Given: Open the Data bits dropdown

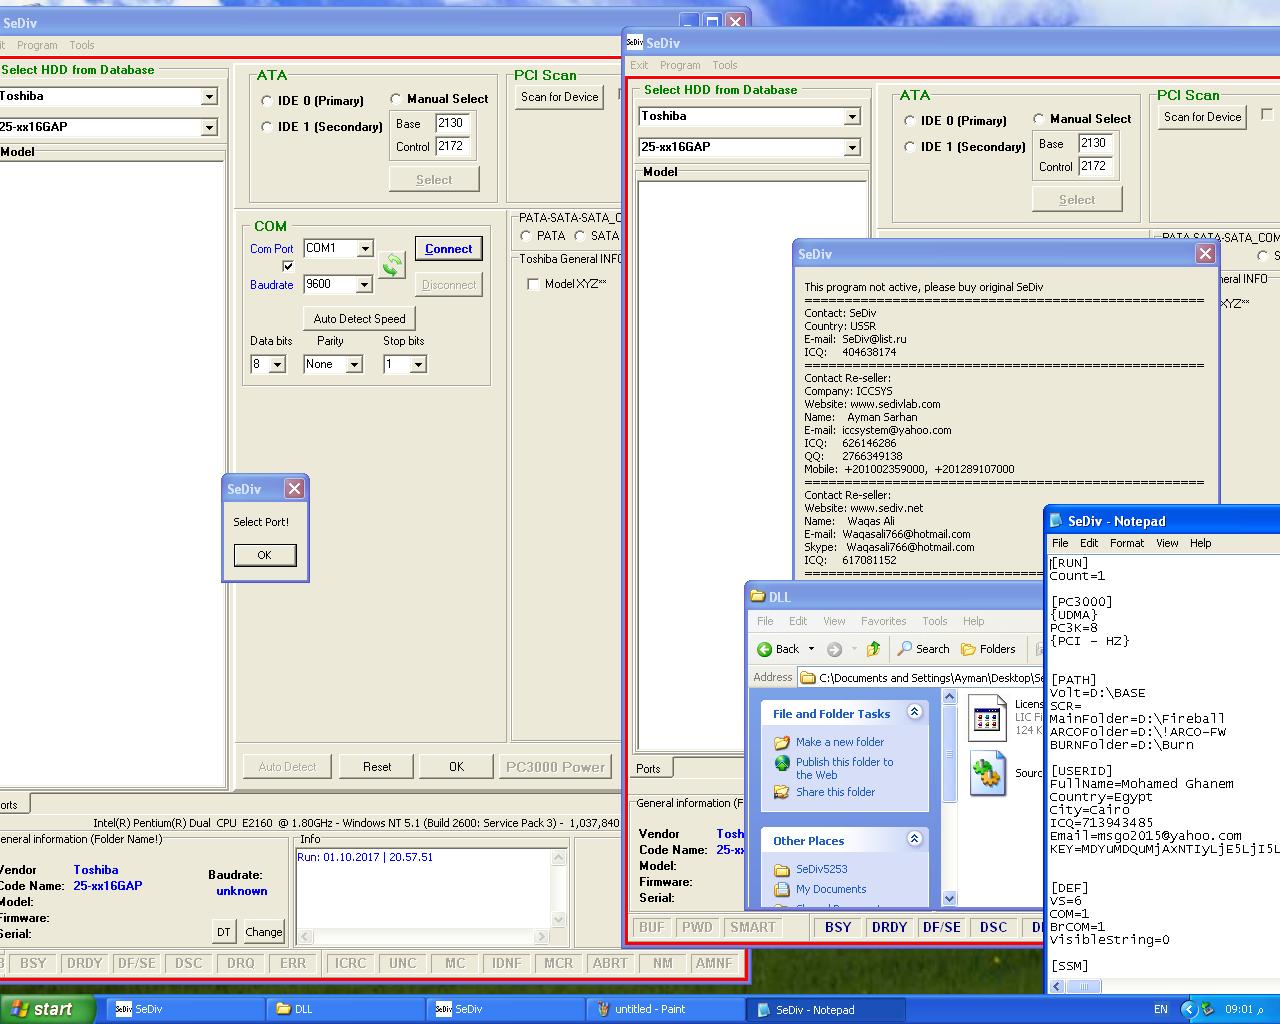Looking at the screenshot, I should (x=277, y=365).
